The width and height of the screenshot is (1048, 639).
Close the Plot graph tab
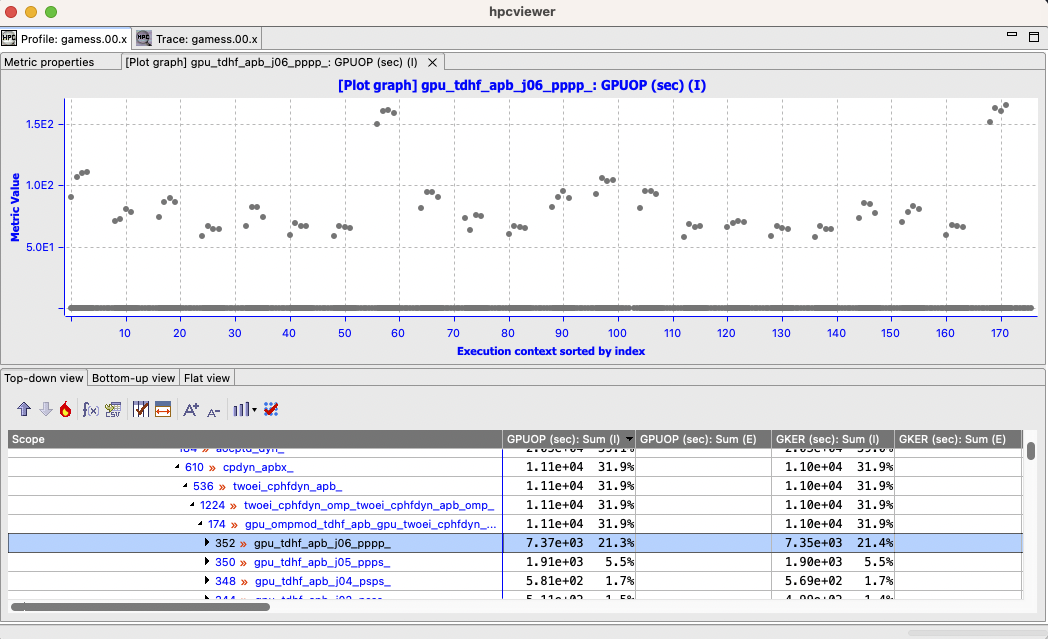click(x=432, y=62)
